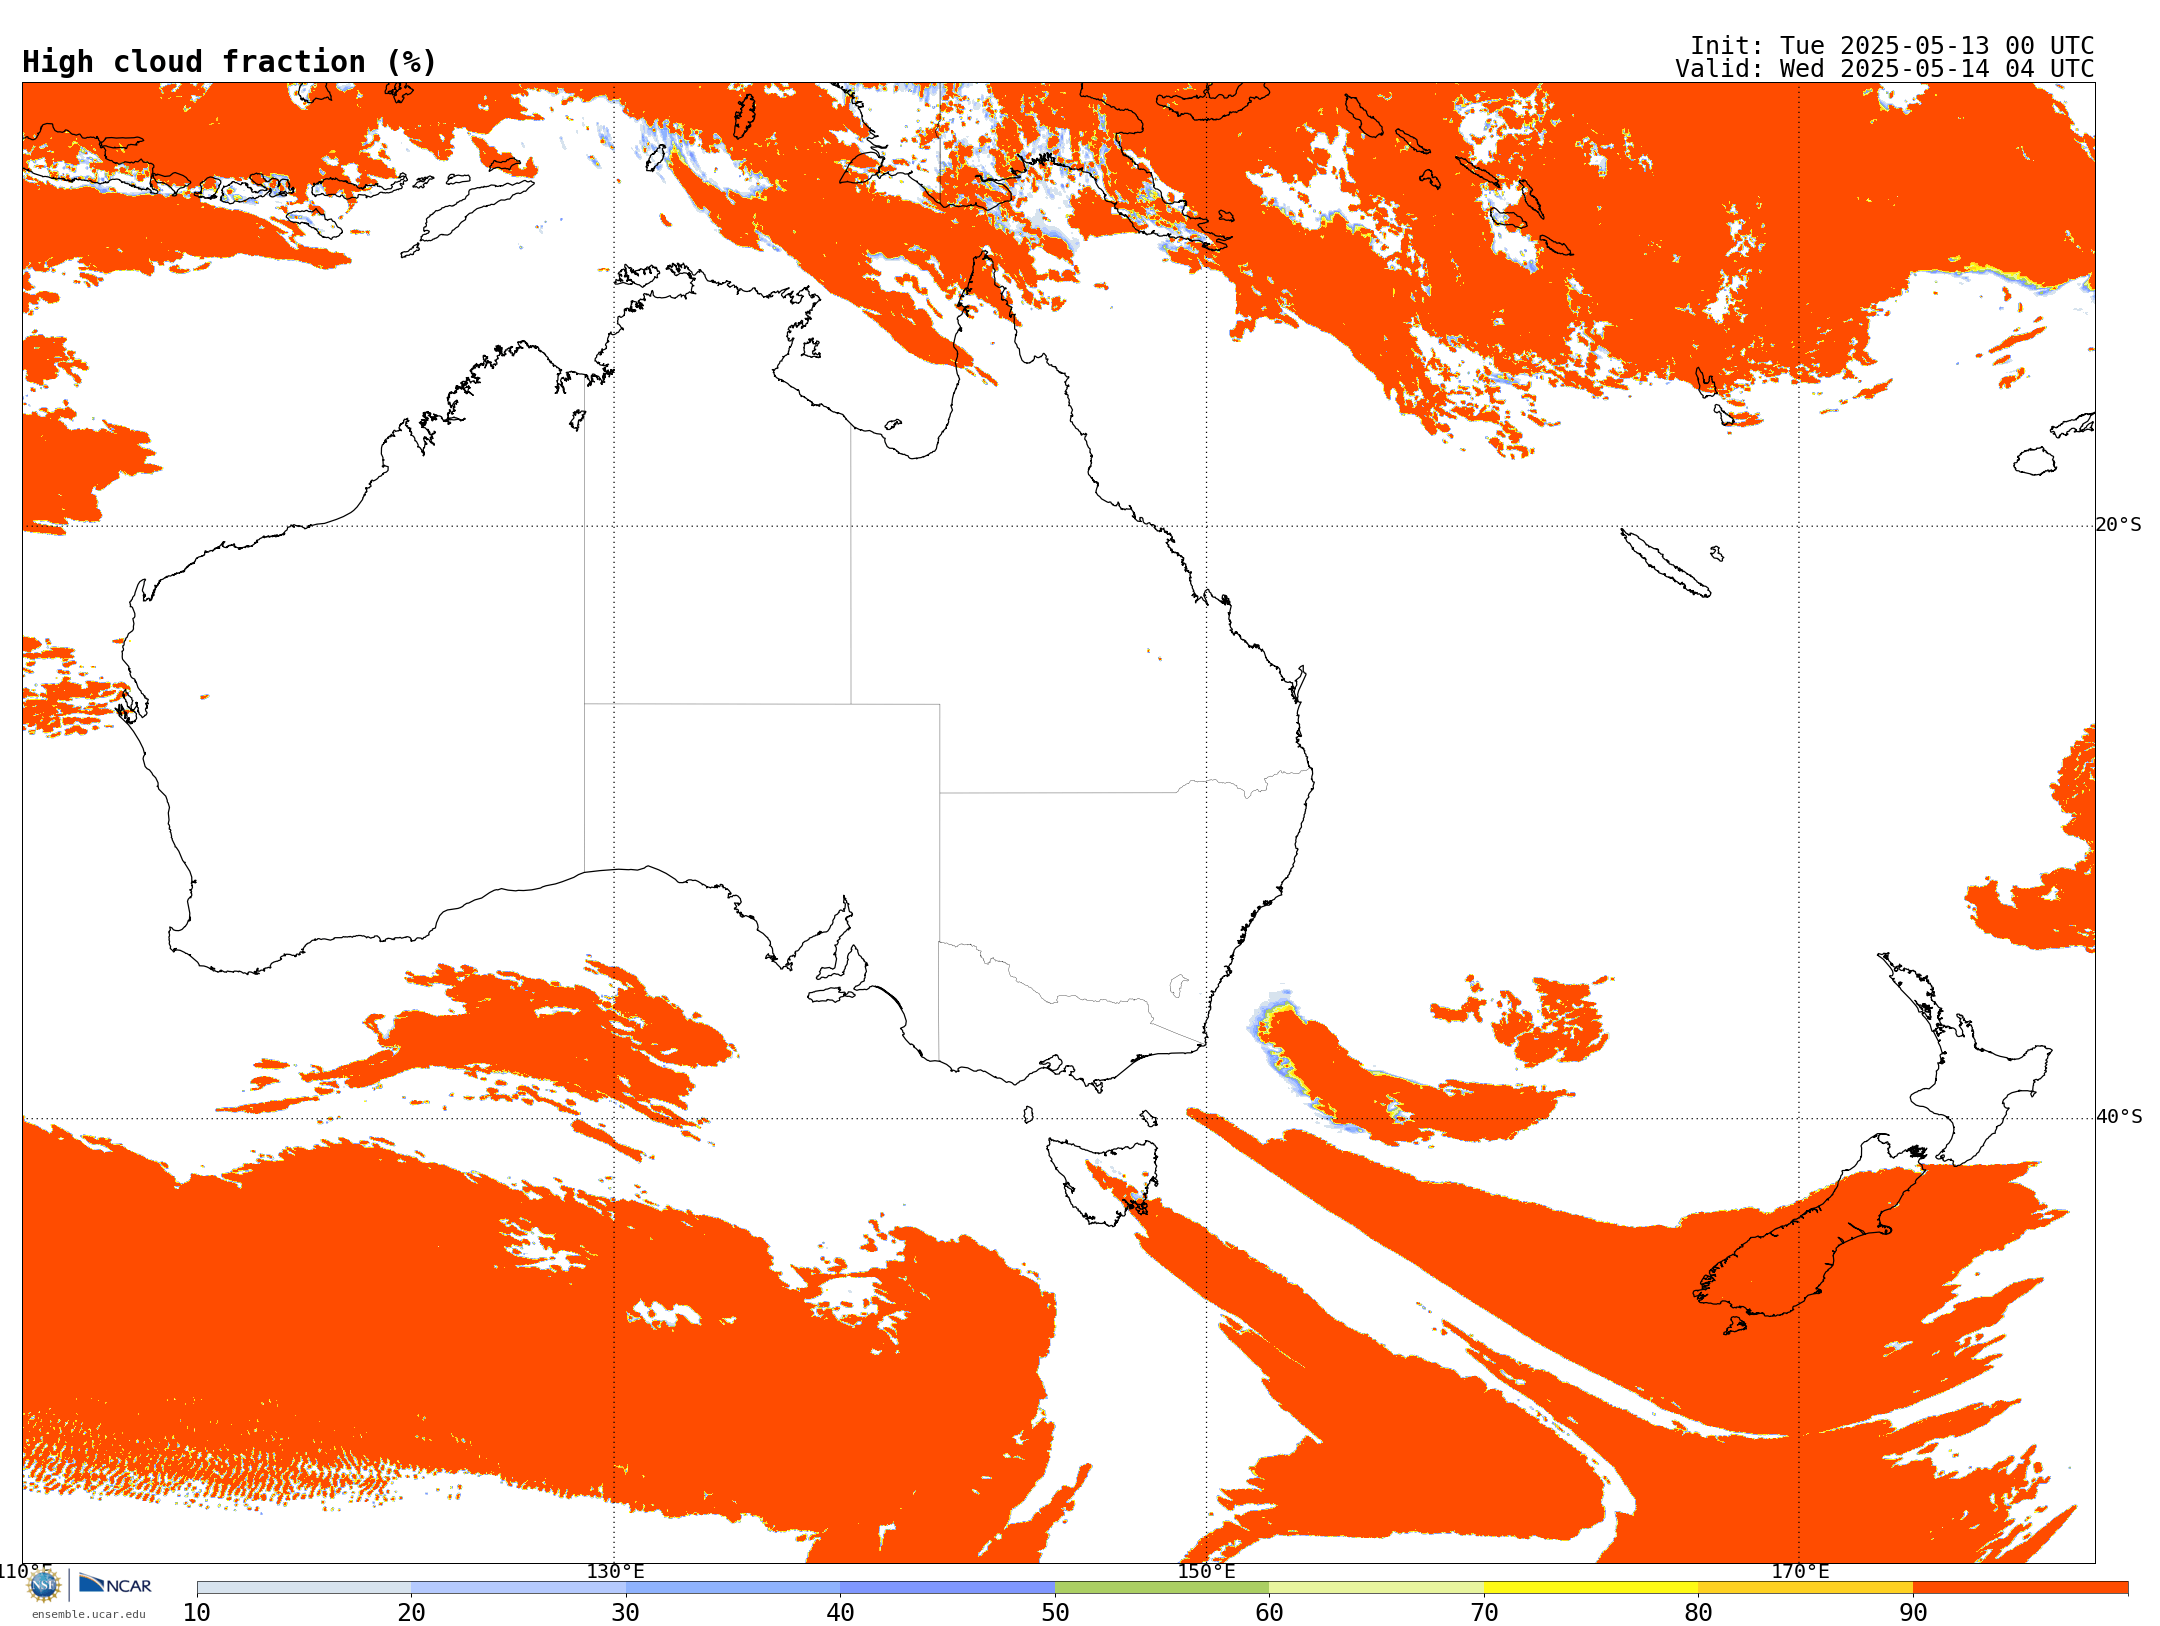Pick the 70–80 yellow colorbar segment
The height and width of the screenshot is (1626, 2160).
click(x=1591, y=1588)
